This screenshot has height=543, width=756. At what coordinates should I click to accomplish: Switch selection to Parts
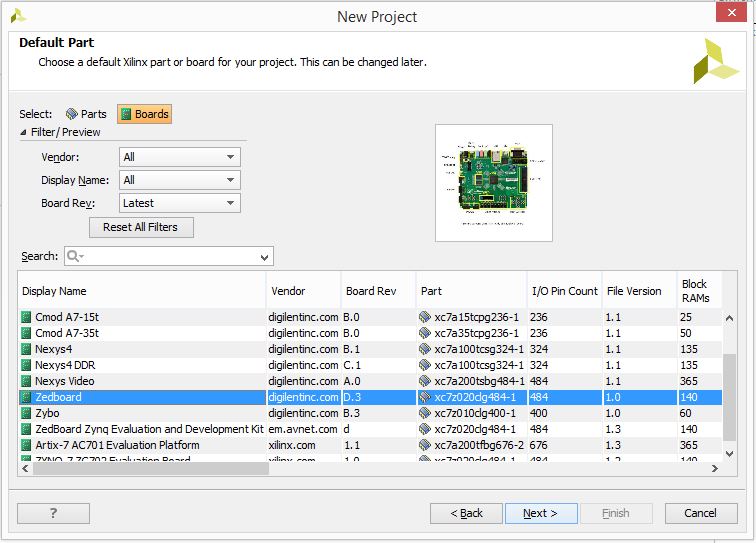point(86,114)
